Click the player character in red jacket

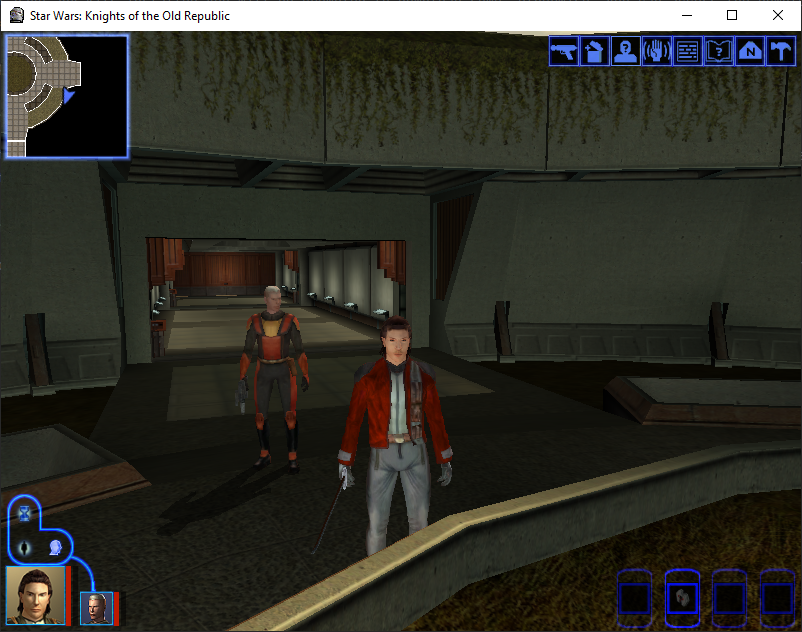(x=395, y=435)
